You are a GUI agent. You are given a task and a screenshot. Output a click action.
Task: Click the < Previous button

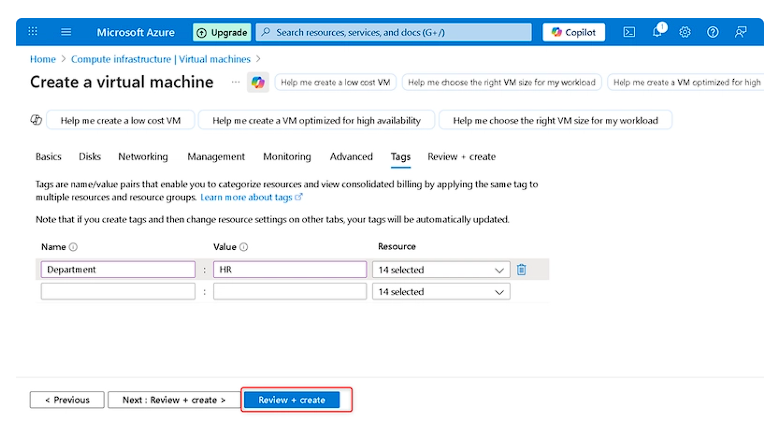(x=67, y=400)
